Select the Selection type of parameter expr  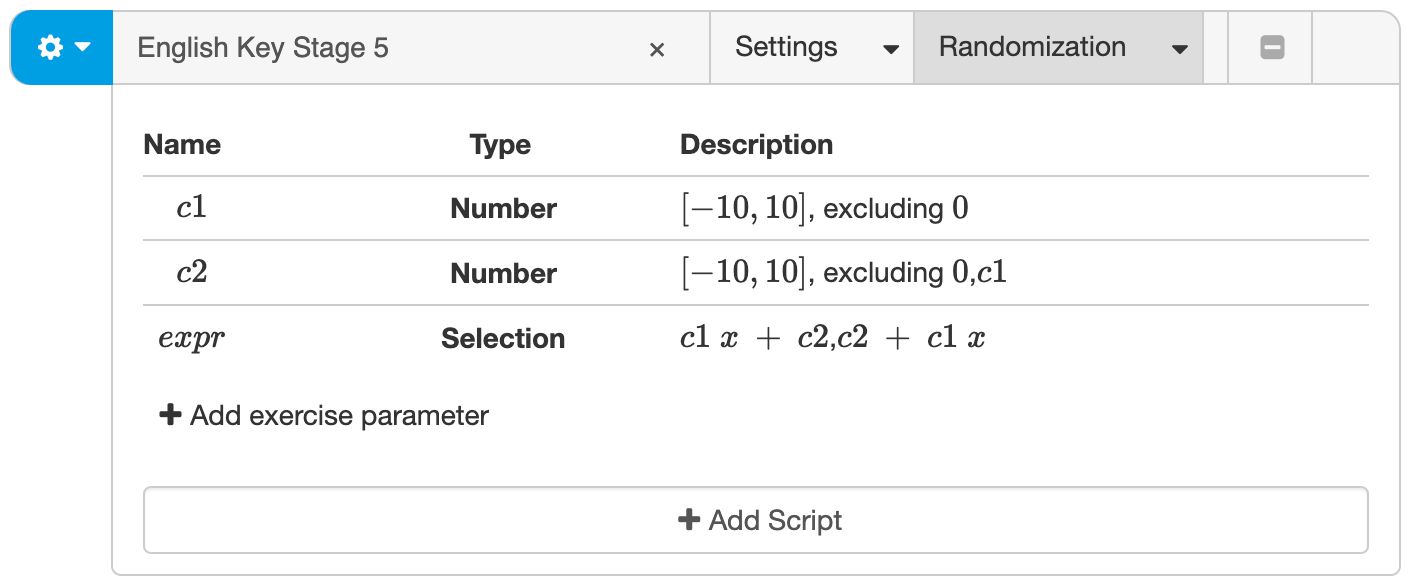[x=503, y=338]
